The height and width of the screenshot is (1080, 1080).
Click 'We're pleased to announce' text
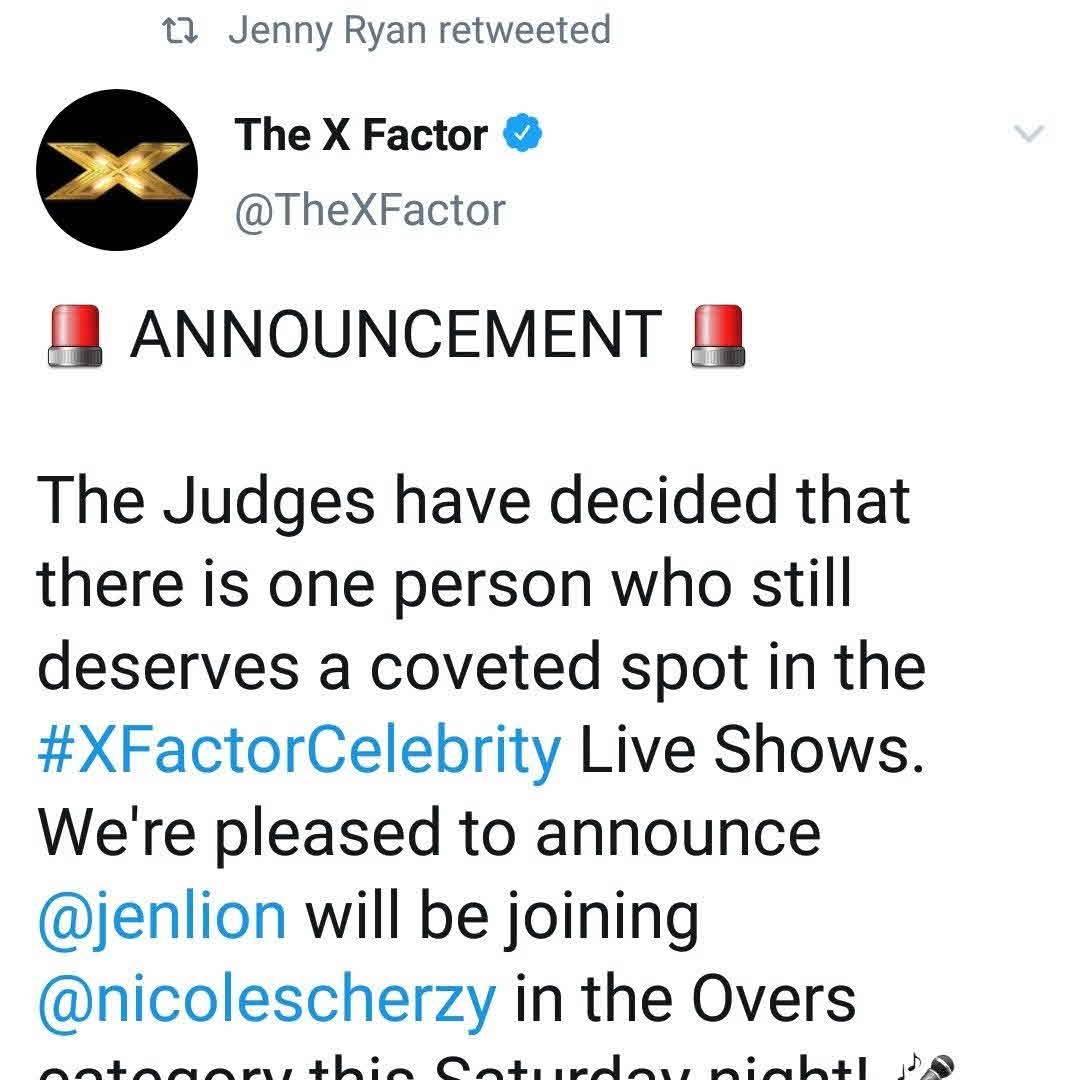tap(429, 833)
